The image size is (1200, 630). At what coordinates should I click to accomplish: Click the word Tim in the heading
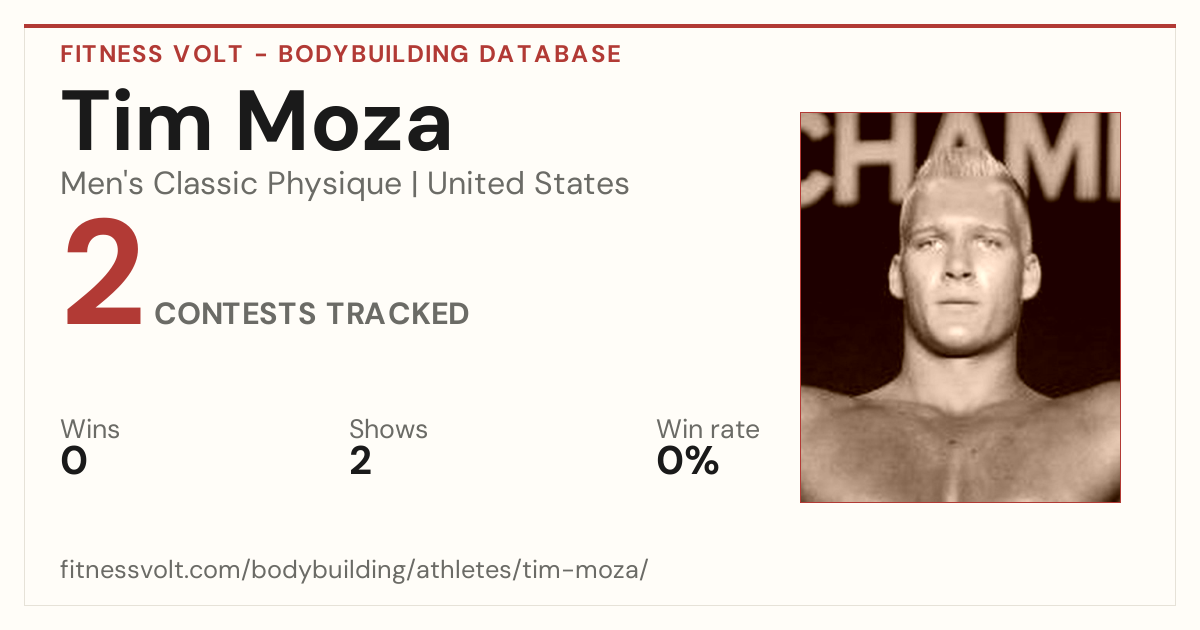137,121
